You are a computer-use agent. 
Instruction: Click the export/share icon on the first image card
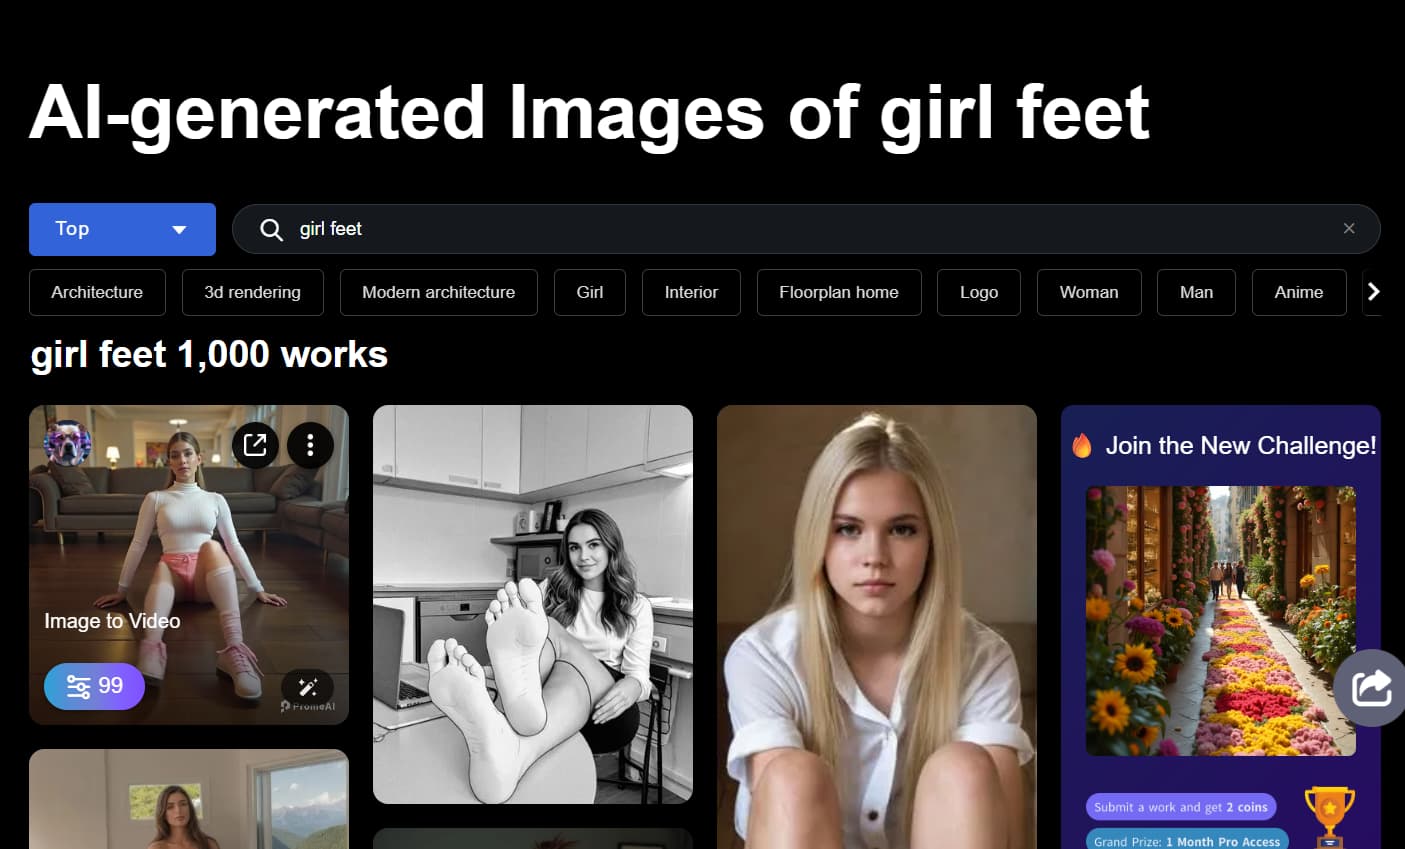click(256, 445)
